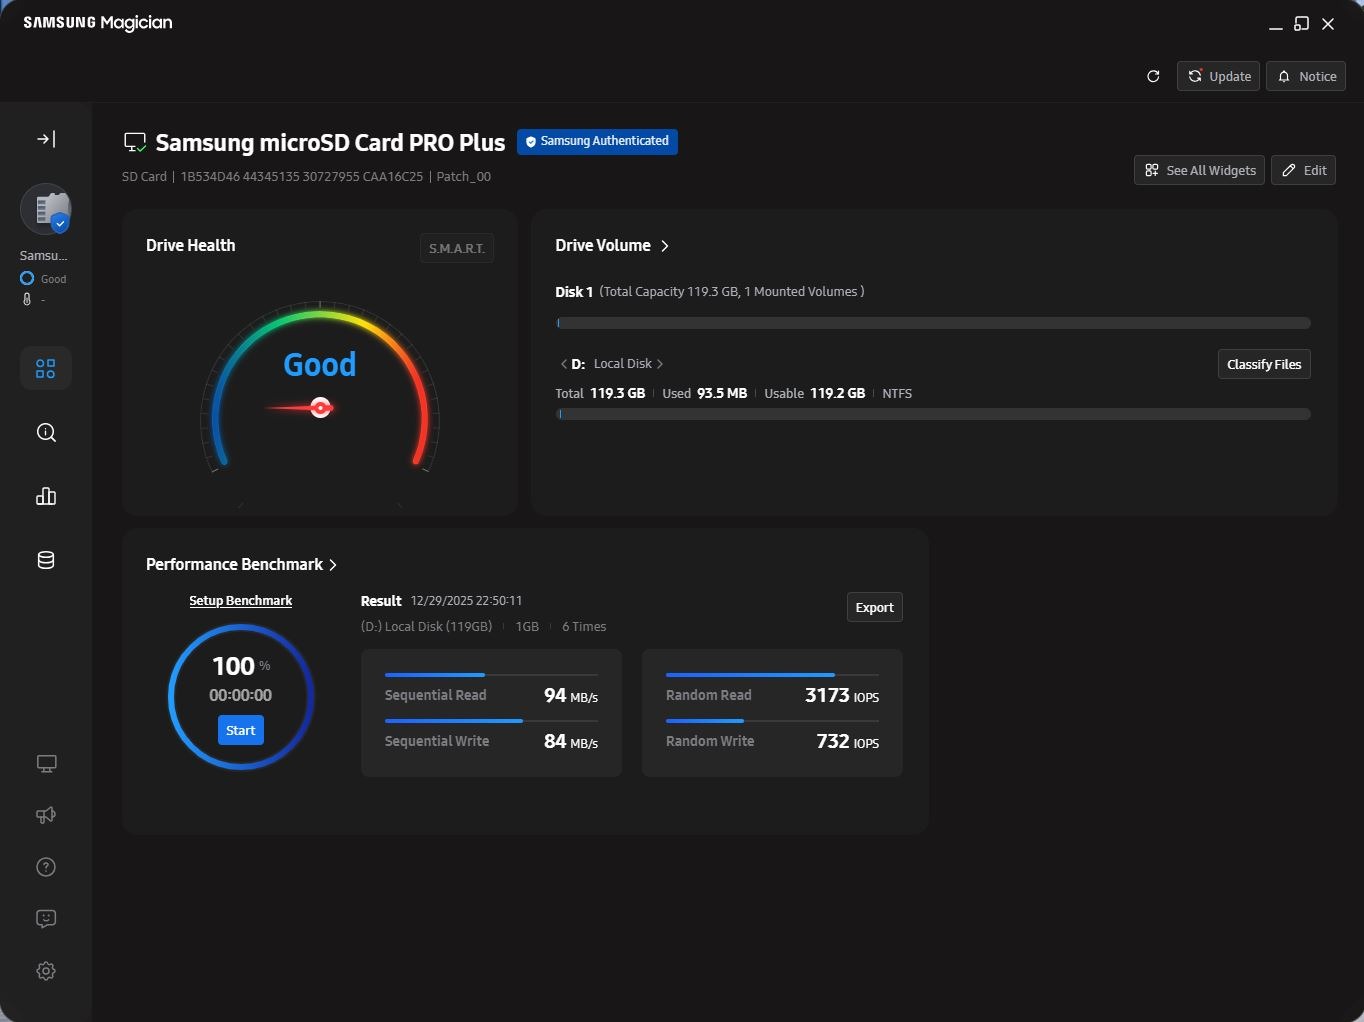
Task: Open the database cylinder sidebar icon
Action: pos(46,560)
